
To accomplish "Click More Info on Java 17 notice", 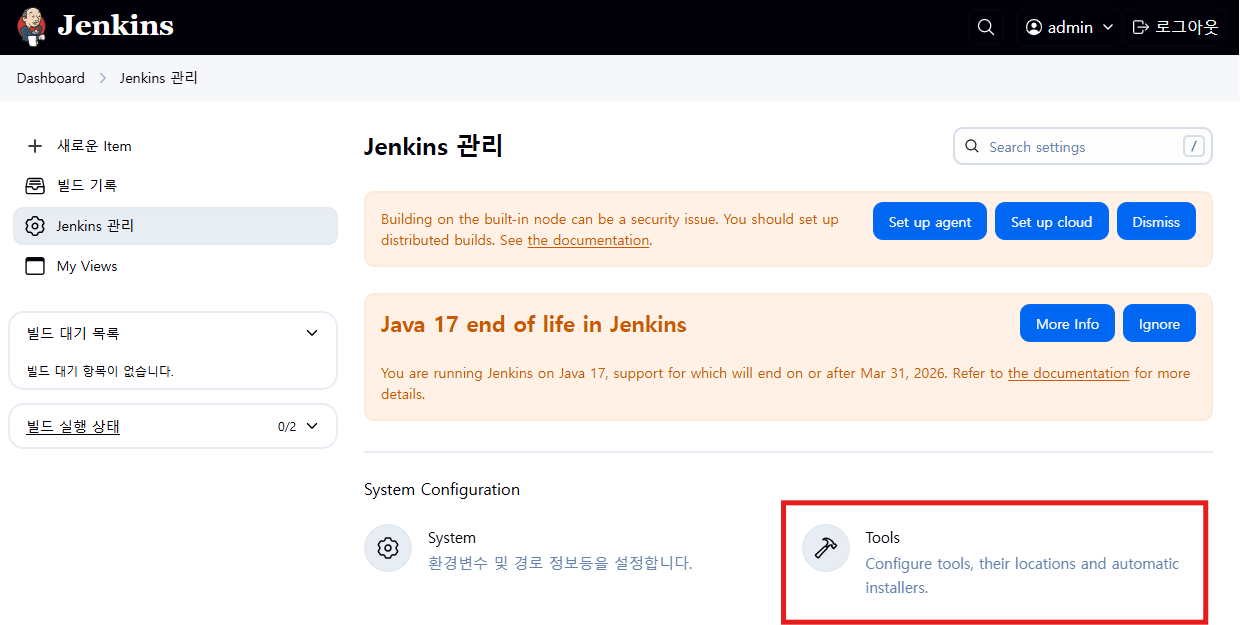I will coord(1067,324).
